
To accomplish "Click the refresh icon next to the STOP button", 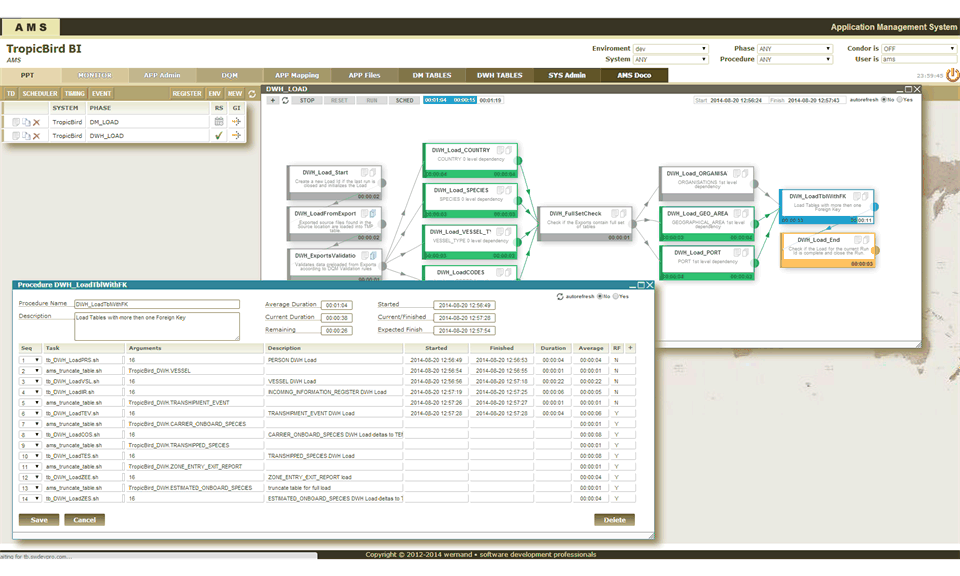I will 286,100.
